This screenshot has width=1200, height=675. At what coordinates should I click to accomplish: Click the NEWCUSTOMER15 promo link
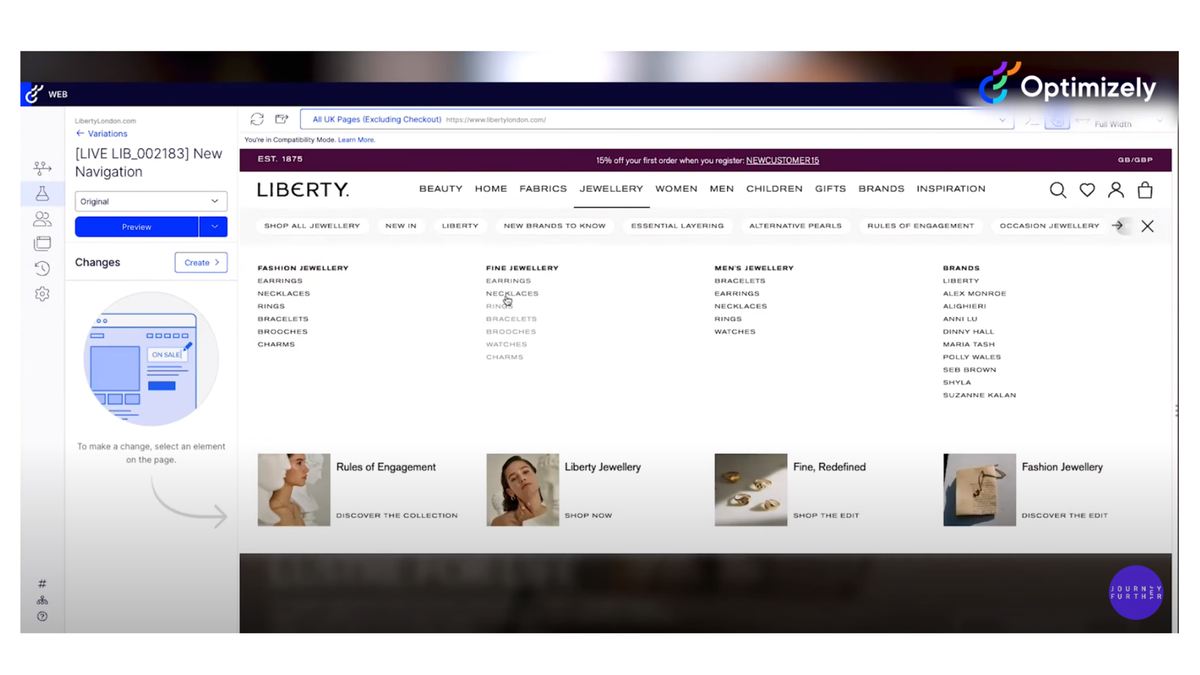[782, 160]
